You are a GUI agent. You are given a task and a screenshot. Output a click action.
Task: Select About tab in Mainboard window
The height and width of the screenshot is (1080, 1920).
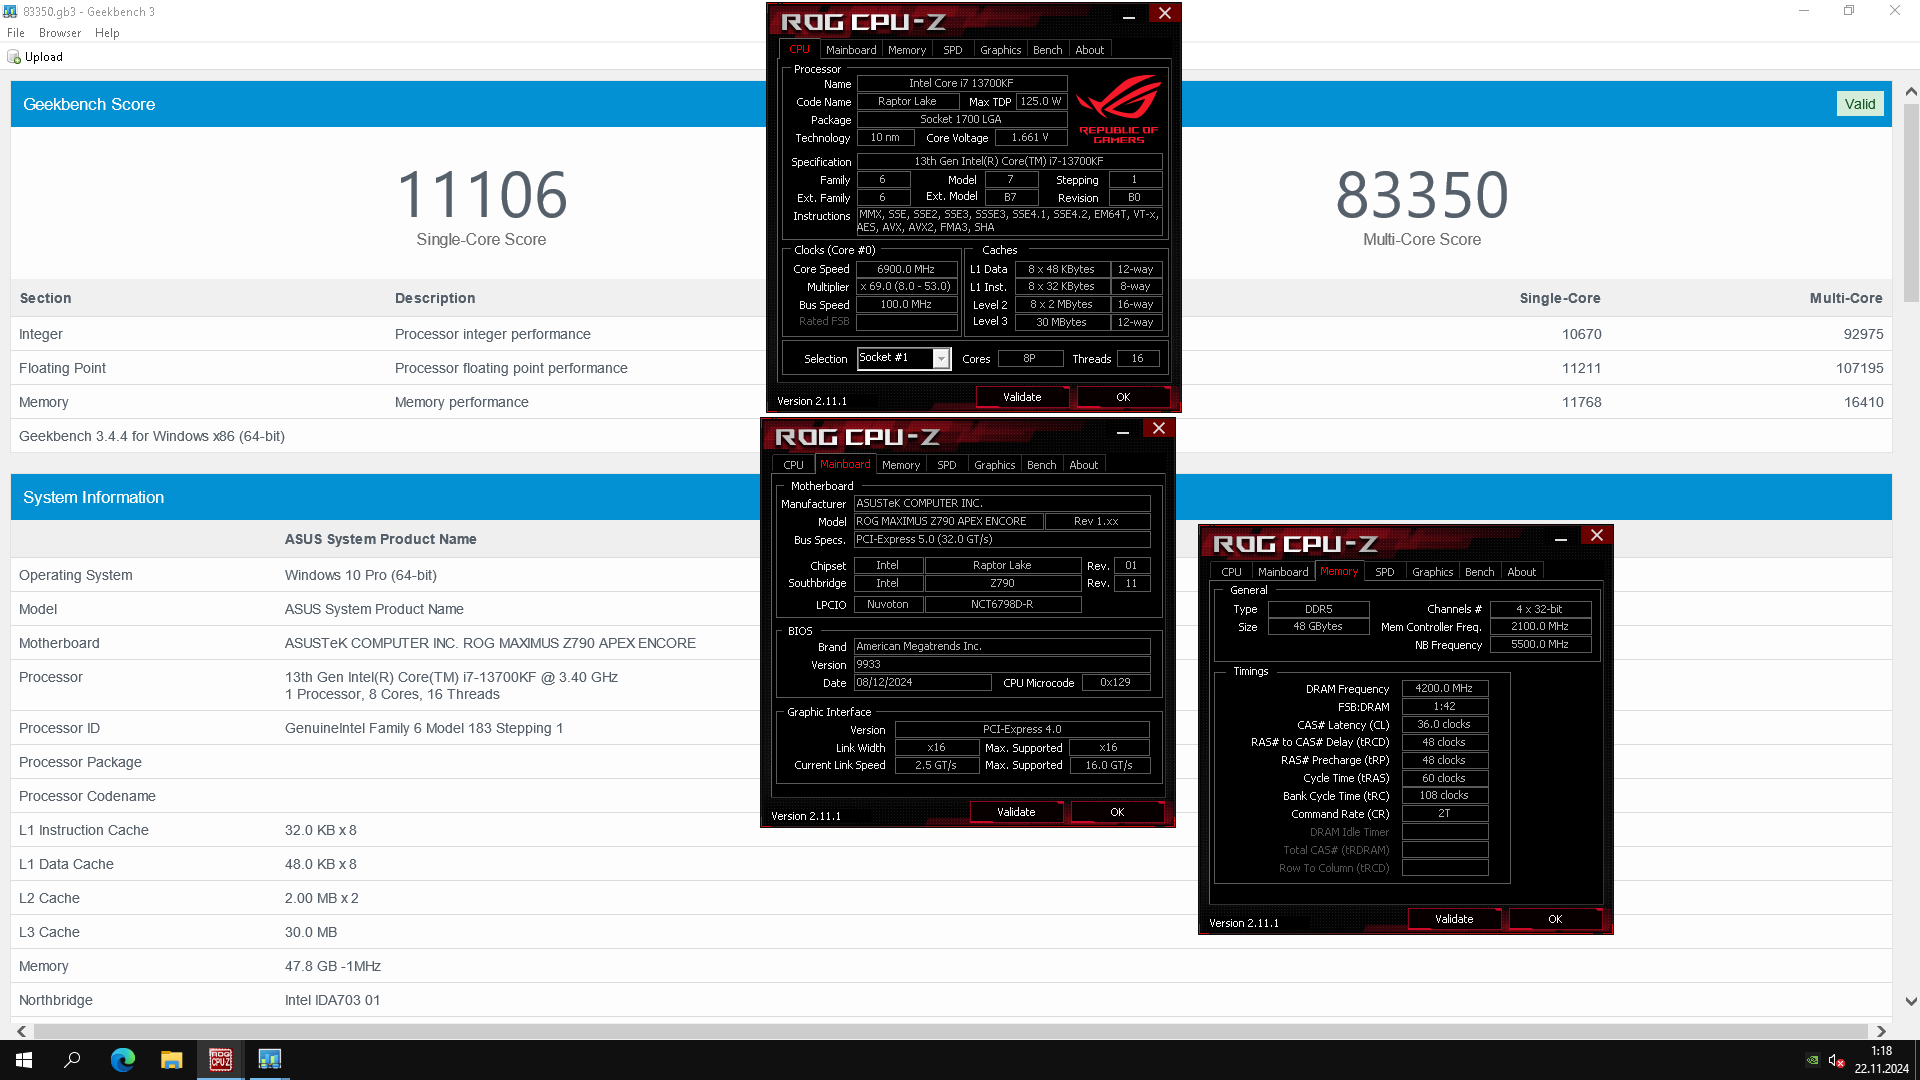pyautogui.click(x=1084, y=465)
